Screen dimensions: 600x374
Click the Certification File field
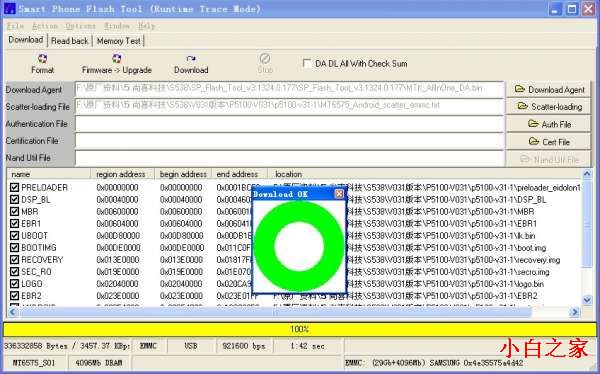tap(289, 141)
